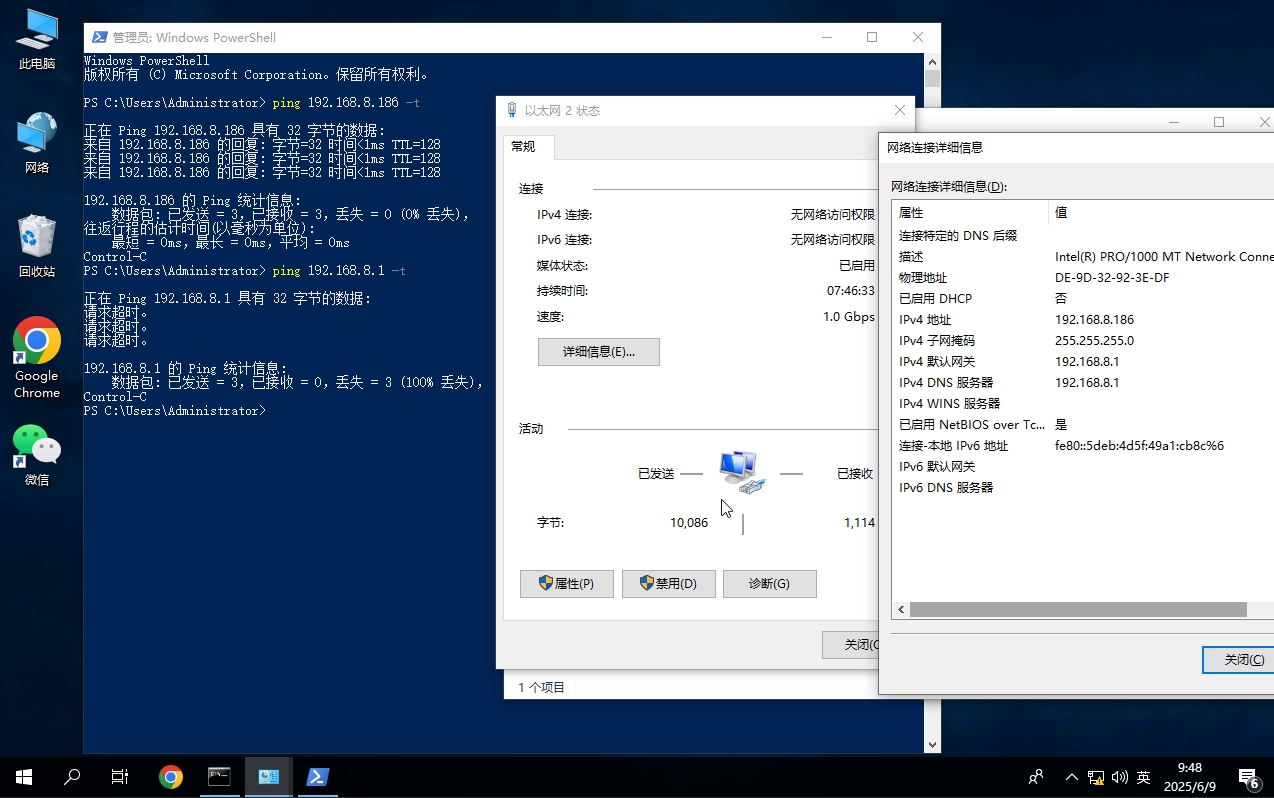Image resolution: width=1274 pixels, height=798 pixels.
Task: Switch to PowerShell via taskbar icon
Action: tap(318, 777)
